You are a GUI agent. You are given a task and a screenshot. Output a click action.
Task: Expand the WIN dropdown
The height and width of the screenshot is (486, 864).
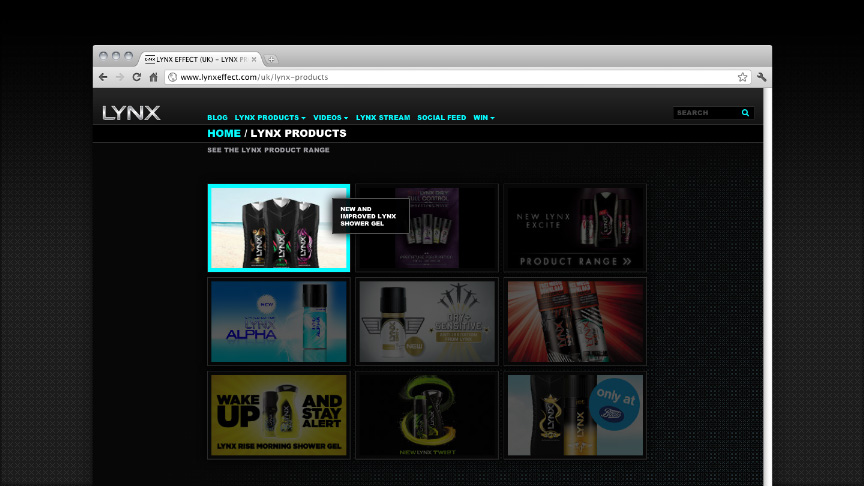click(484, 117)
